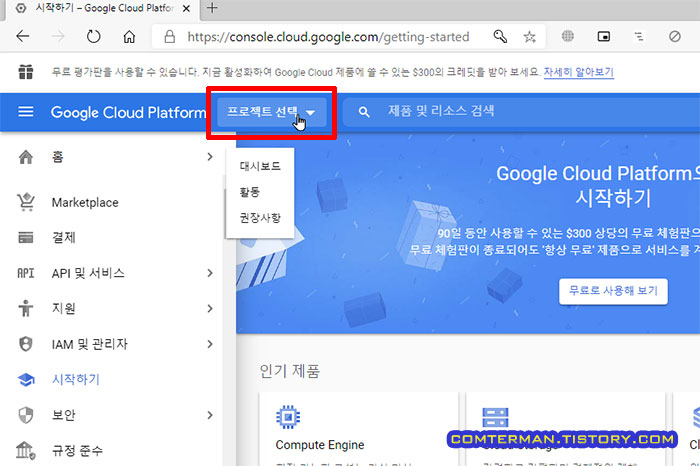Click the API icon in the sidebar
Viewport: 700px width, 466px height.
26,273
